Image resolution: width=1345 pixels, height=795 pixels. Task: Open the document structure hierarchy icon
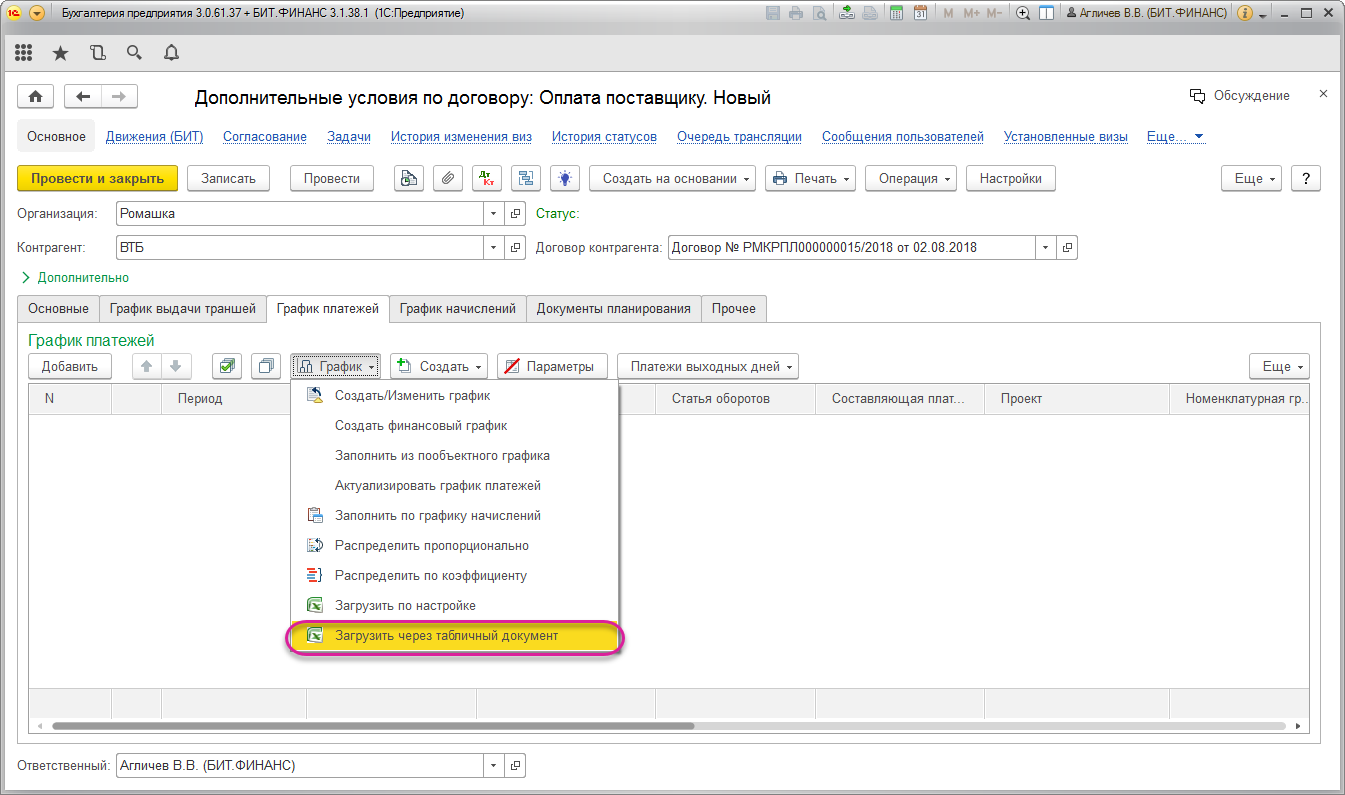[x=526, y=178]
